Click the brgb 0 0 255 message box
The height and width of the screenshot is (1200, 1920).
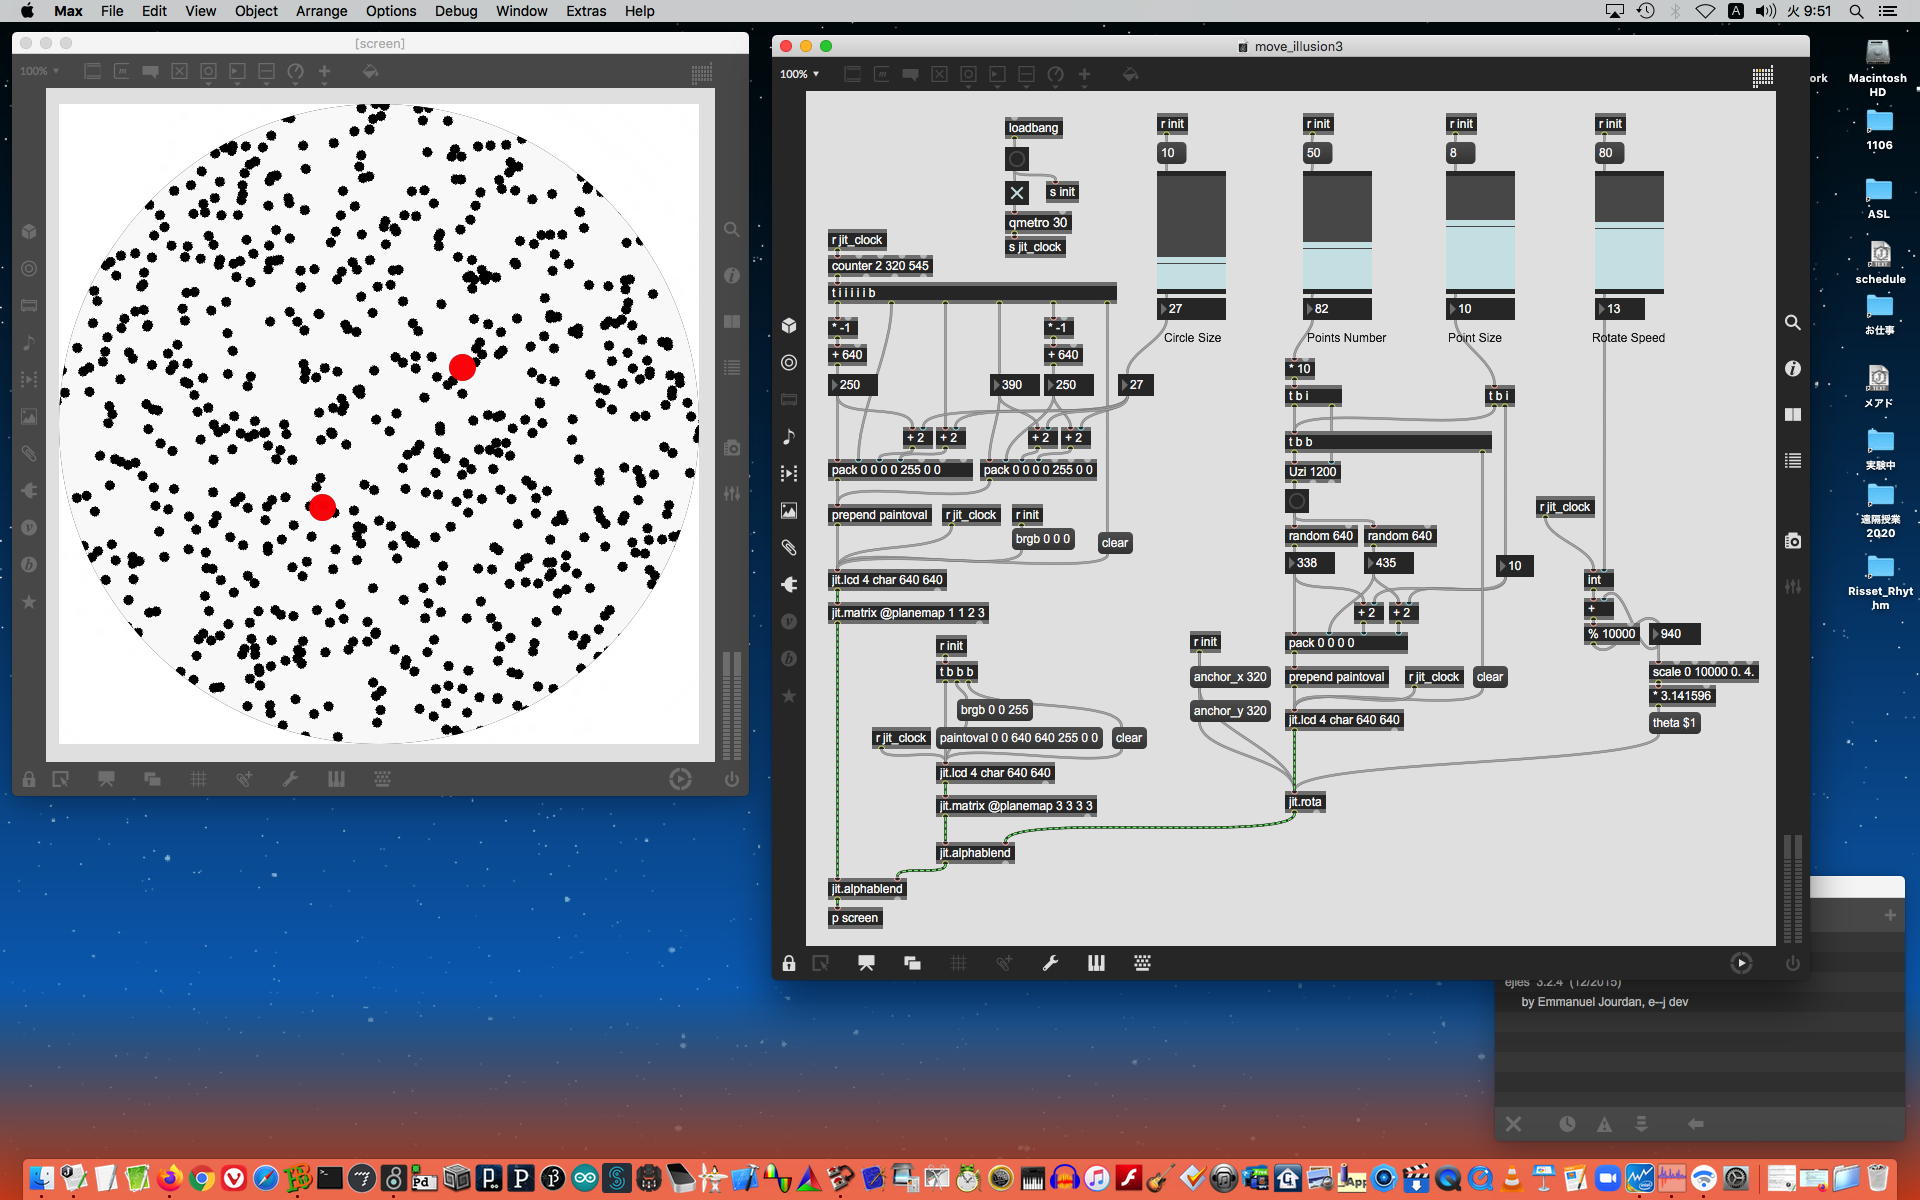pyautogui.click(x=993, y=710)
